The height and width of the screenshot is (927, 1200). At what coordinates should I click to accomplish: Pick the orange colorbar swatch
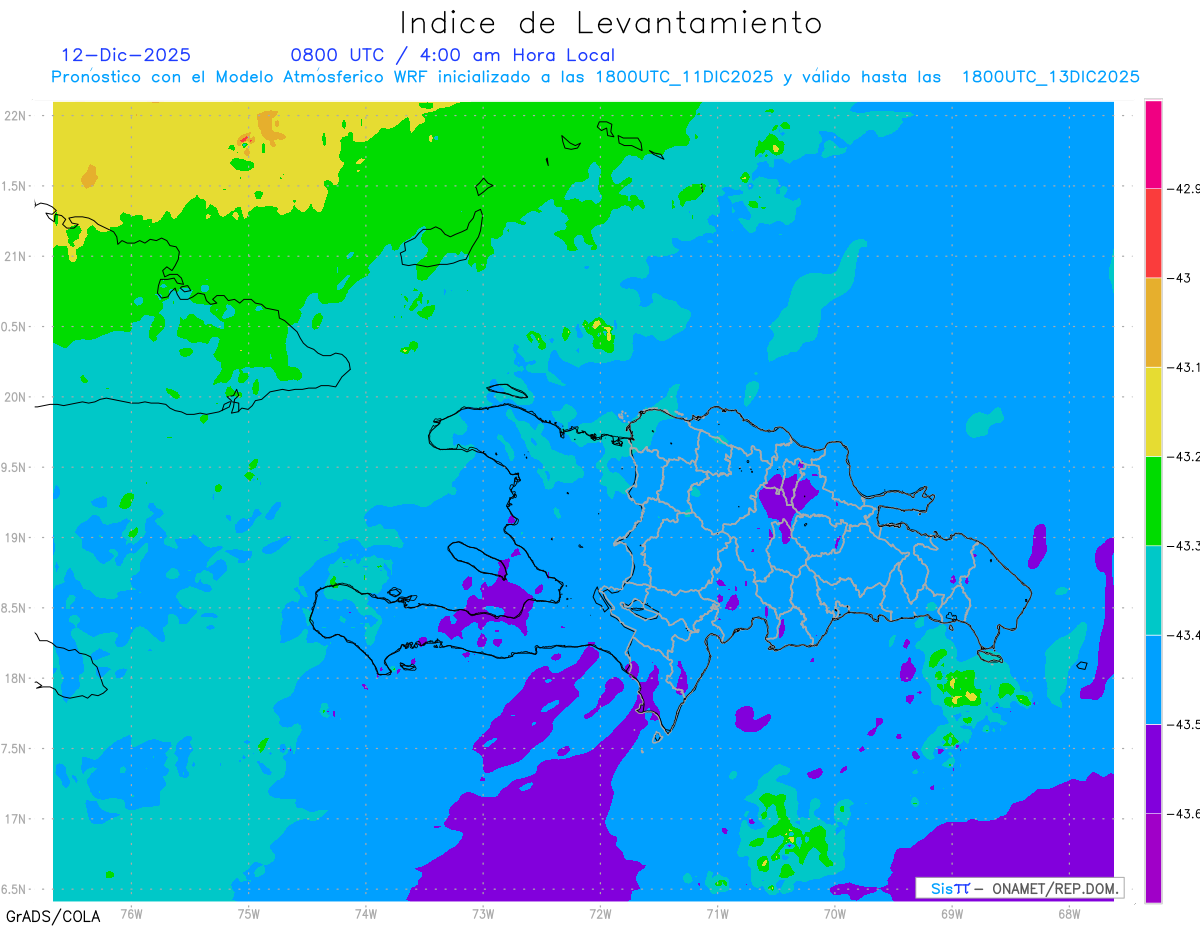pyautogui.click(x=1153, y=322)
